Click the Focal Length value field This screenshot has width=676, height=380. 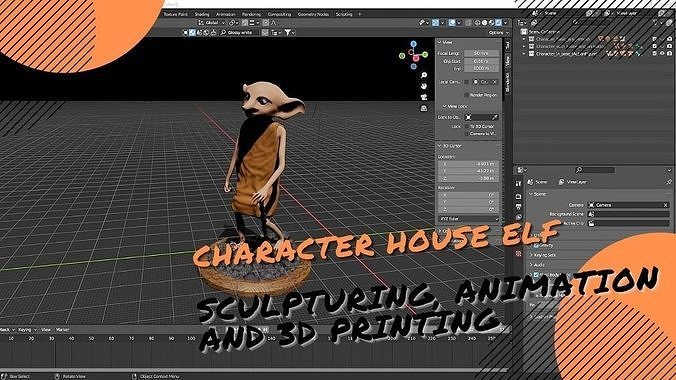[x=482, y=53]
